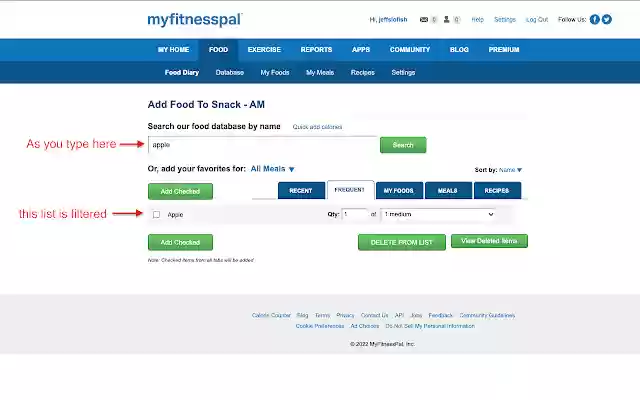Open the 1 medium serving size dropdown
The width and height of the screenshot is (640, 400).
[438, 214]
